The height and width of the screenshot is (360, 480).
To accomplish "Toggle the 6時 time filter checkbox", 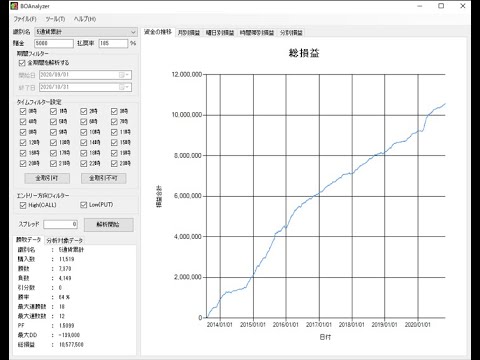I will pos(84,122).
